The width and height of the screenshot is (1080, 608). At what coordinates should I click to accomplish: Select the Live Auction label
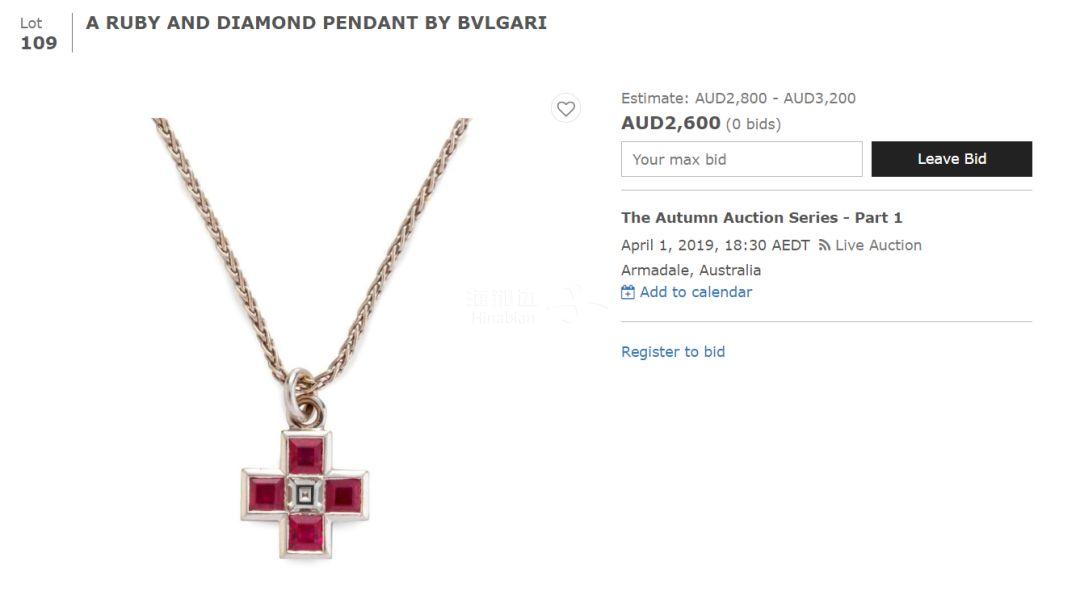pos(878,245)
